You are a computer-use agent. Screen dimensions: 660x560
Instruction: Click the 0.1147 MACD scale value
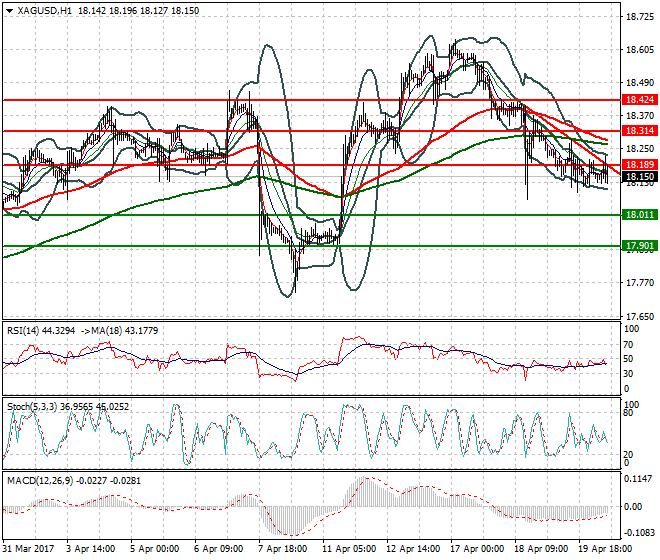(x=638, y=479)
